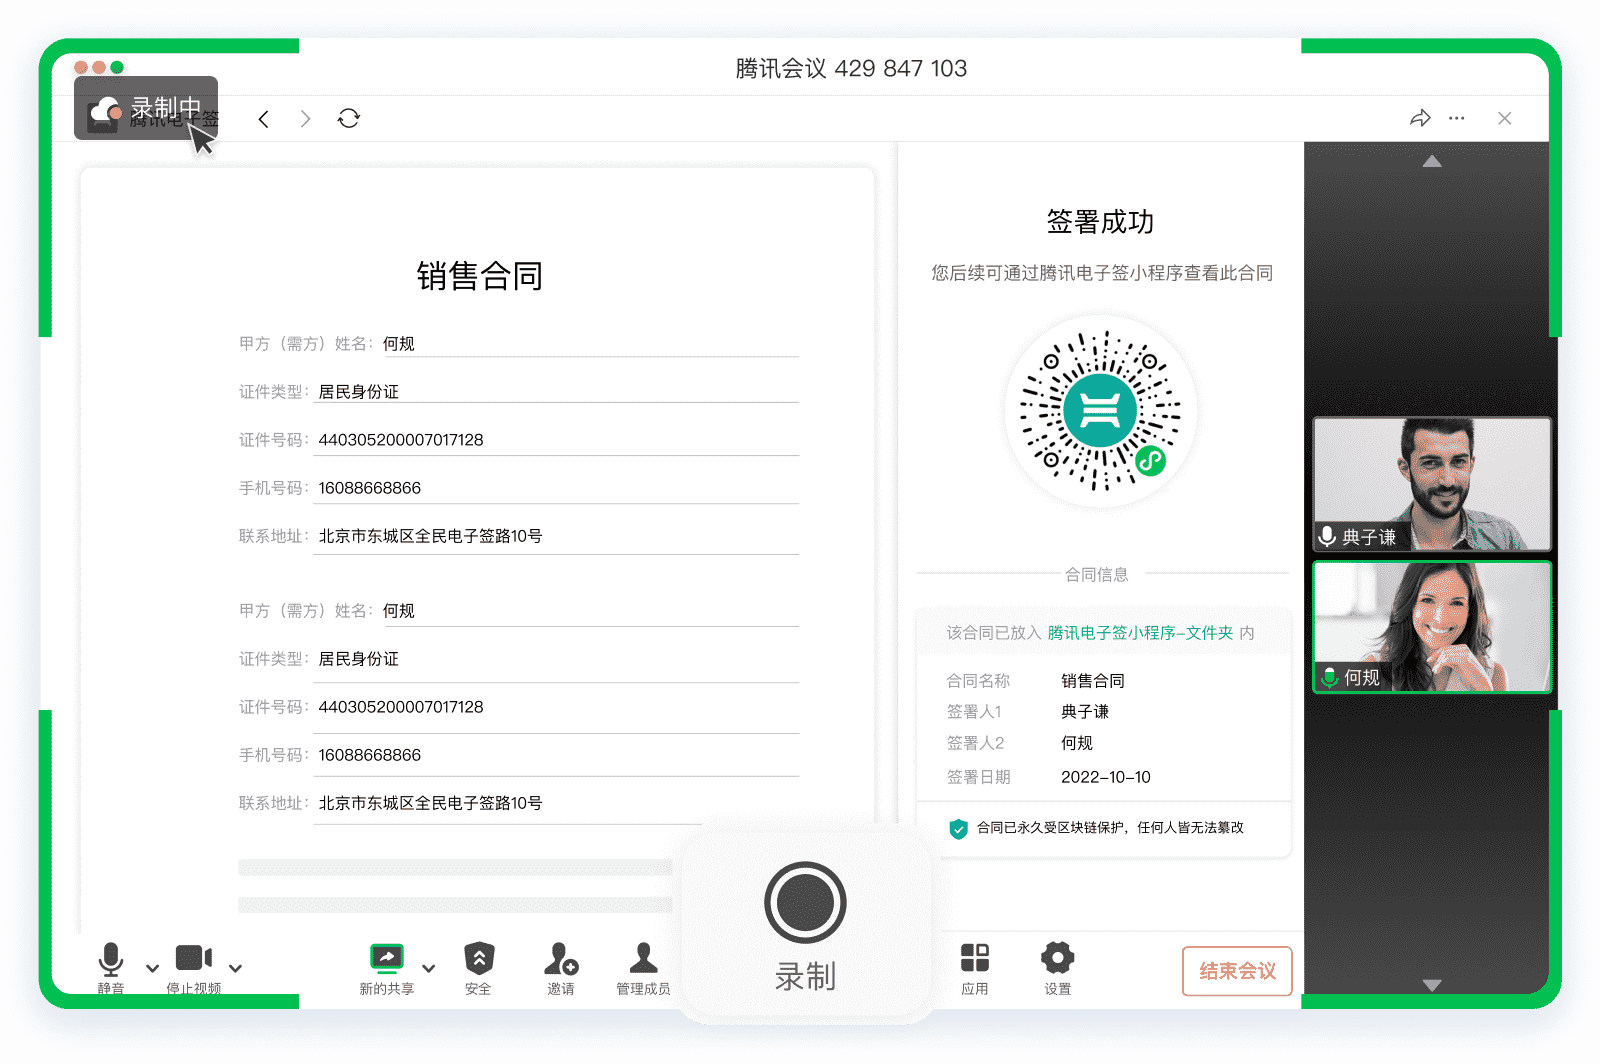The image size is (1600, 1064).
Task: Click the first address 北京市东城区全民电子签路10号
Action: tap(430, 536)
